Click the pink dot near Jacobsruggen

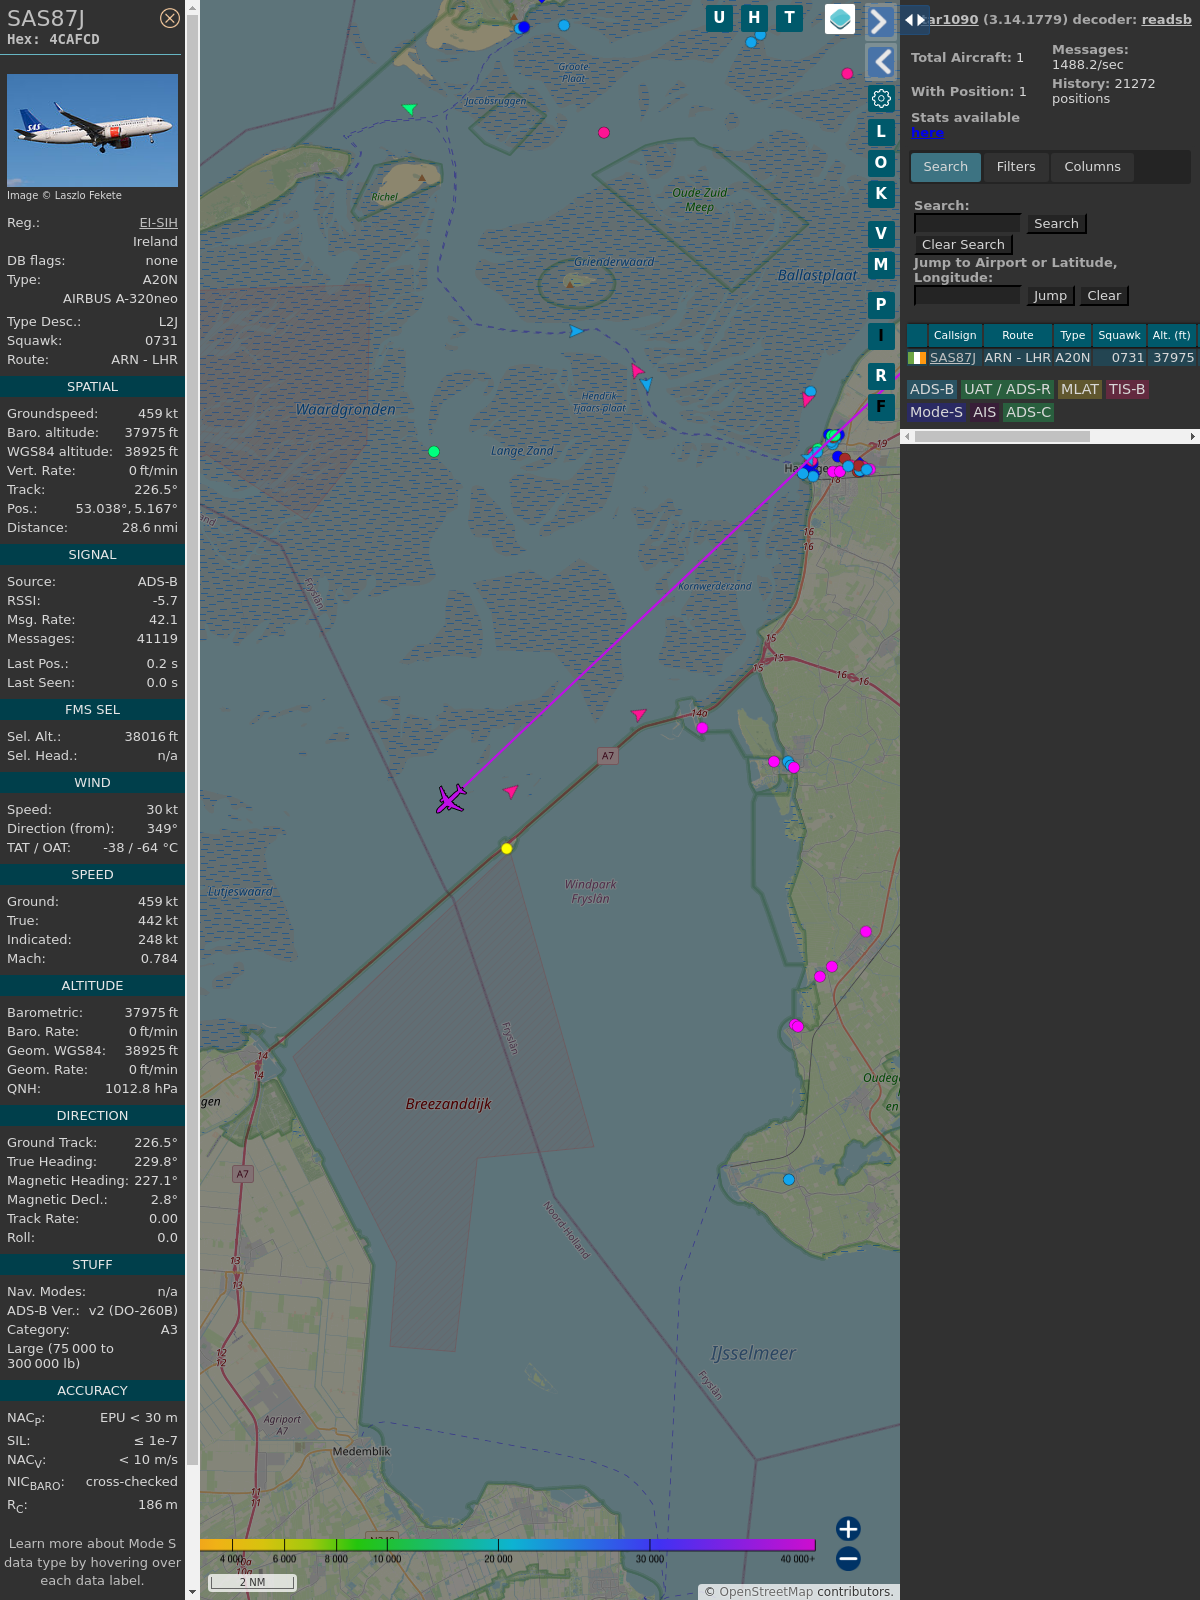[603, 132]
